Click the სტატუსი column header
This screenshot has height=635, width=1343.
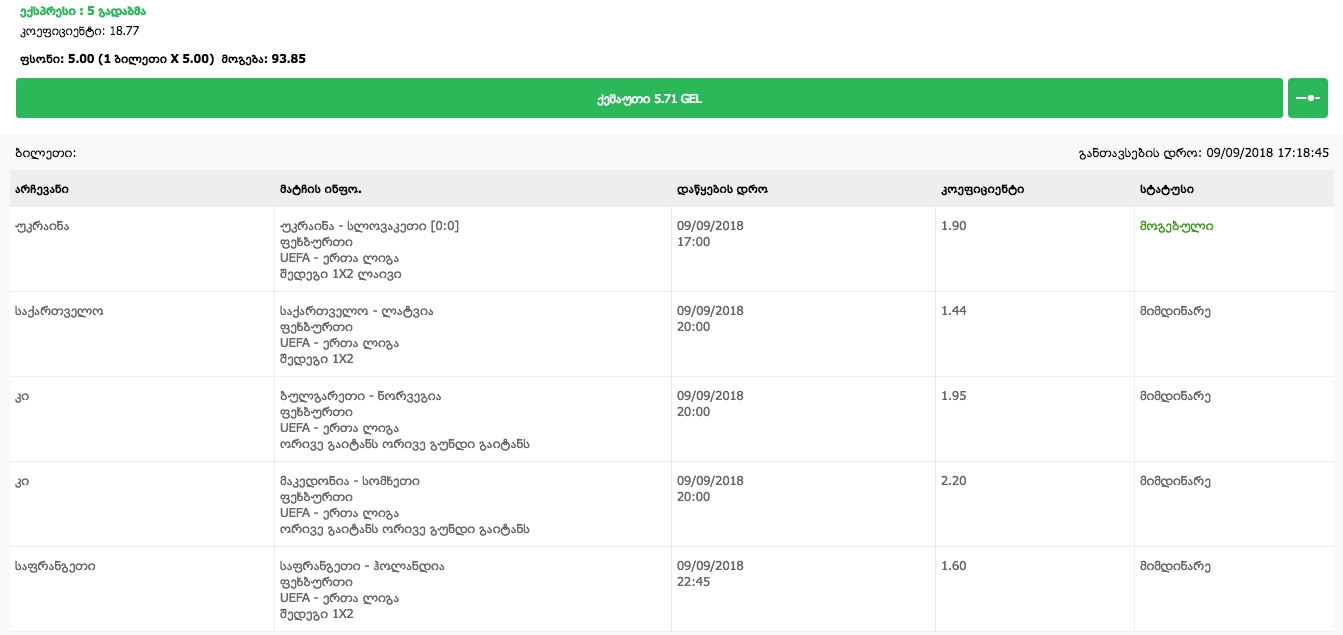(x=1166, y=189)
